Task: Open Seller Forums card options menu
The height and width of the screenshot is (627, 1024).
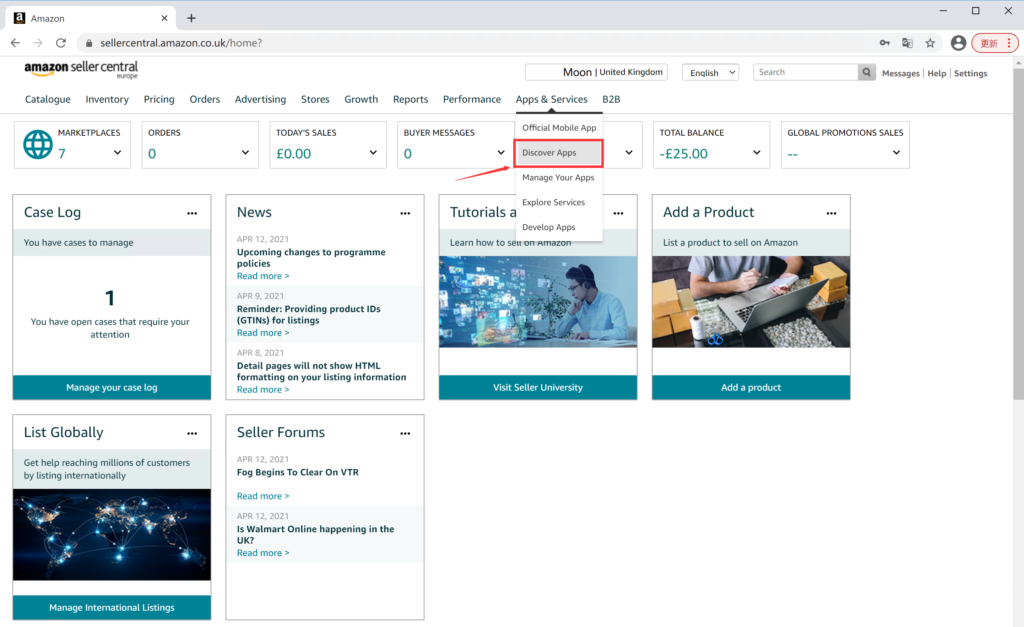Action: (x=405, y=433)
